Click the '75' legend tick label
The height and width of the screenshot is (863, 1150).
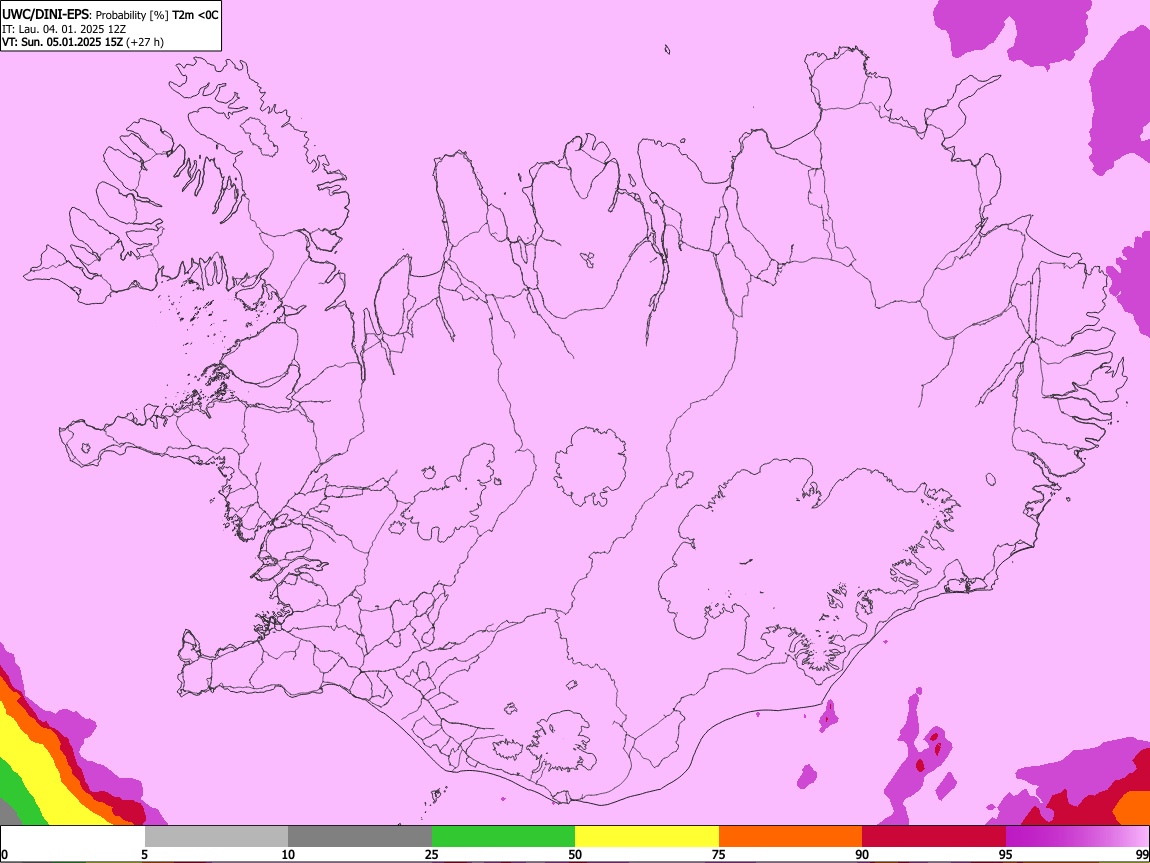click(719, 854)
